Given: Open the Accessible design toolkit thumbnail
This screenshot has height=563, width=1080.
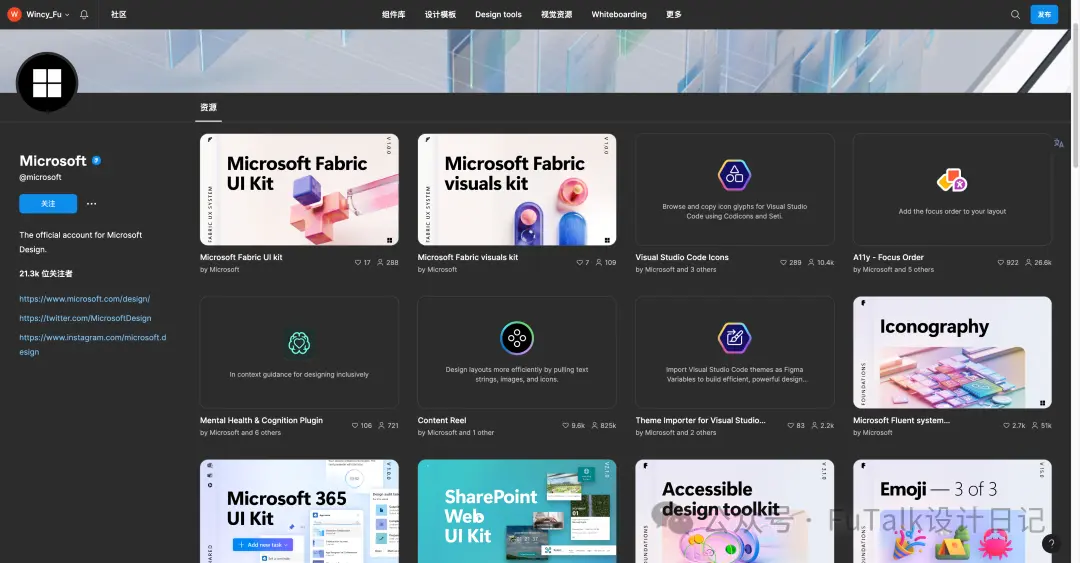Looking at the screenshot, I should click(734, 511).
